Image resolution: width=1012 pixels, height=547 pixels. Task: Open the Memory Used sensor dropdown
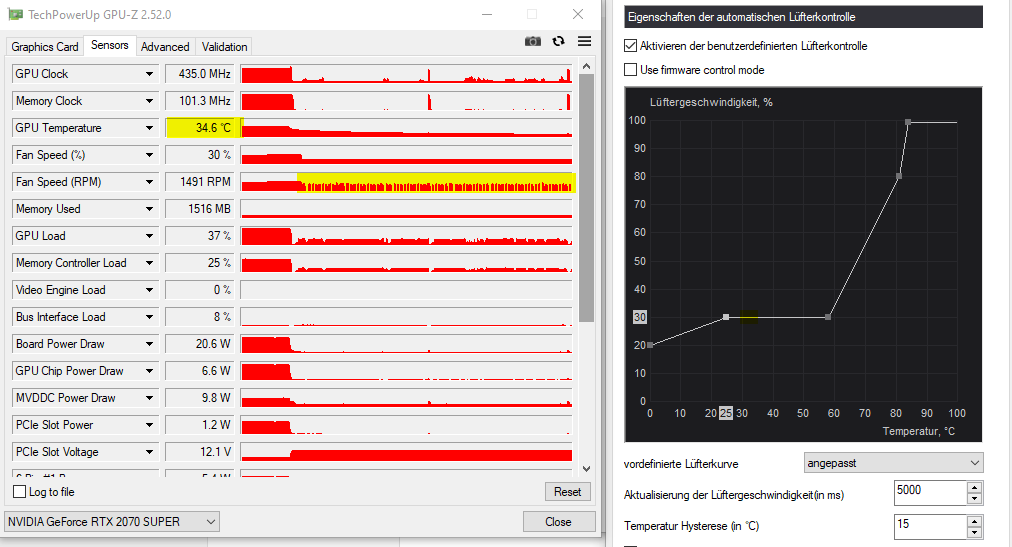(149, 209)
